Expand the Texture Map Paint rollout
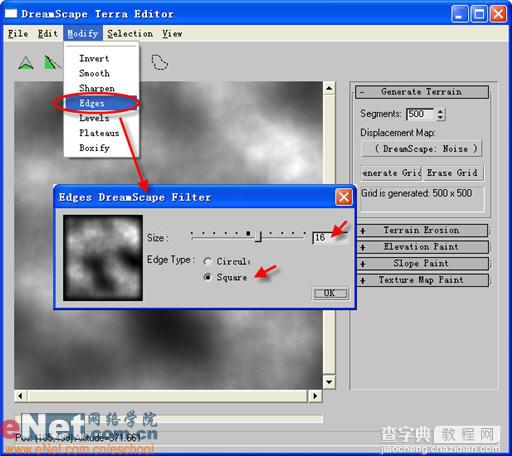Viewport: 512px width, 456px height. pos(422,280)
